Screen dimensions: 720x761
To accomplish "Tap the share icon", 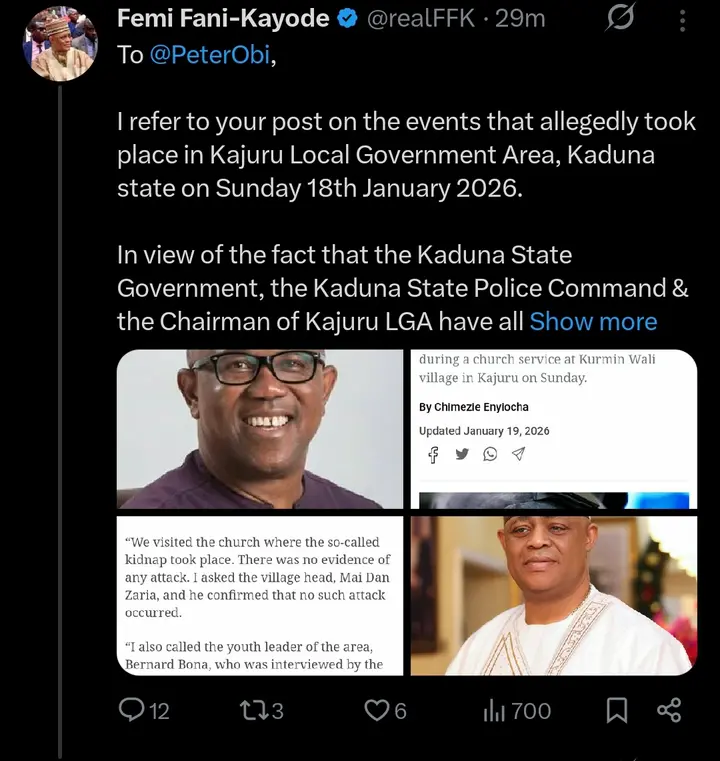I will (x=669, y=710).
